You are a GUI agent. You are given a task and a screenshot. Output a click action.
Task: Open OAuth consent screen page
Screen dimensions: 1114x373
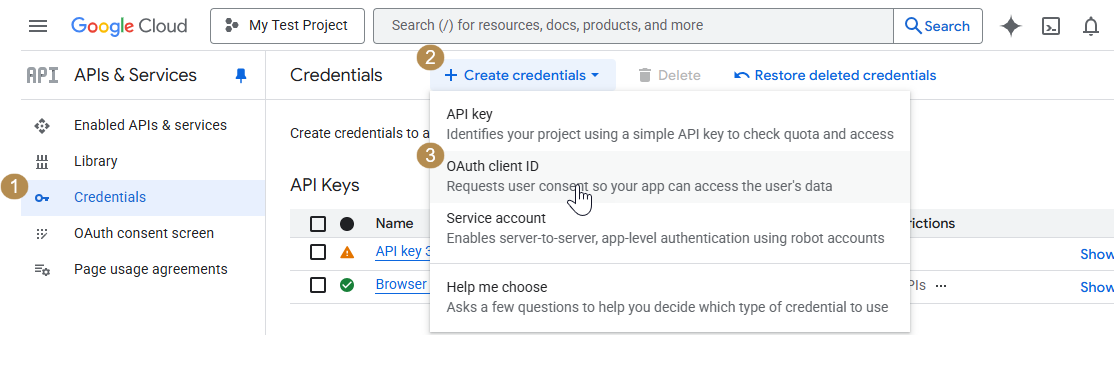pos(144,233)
